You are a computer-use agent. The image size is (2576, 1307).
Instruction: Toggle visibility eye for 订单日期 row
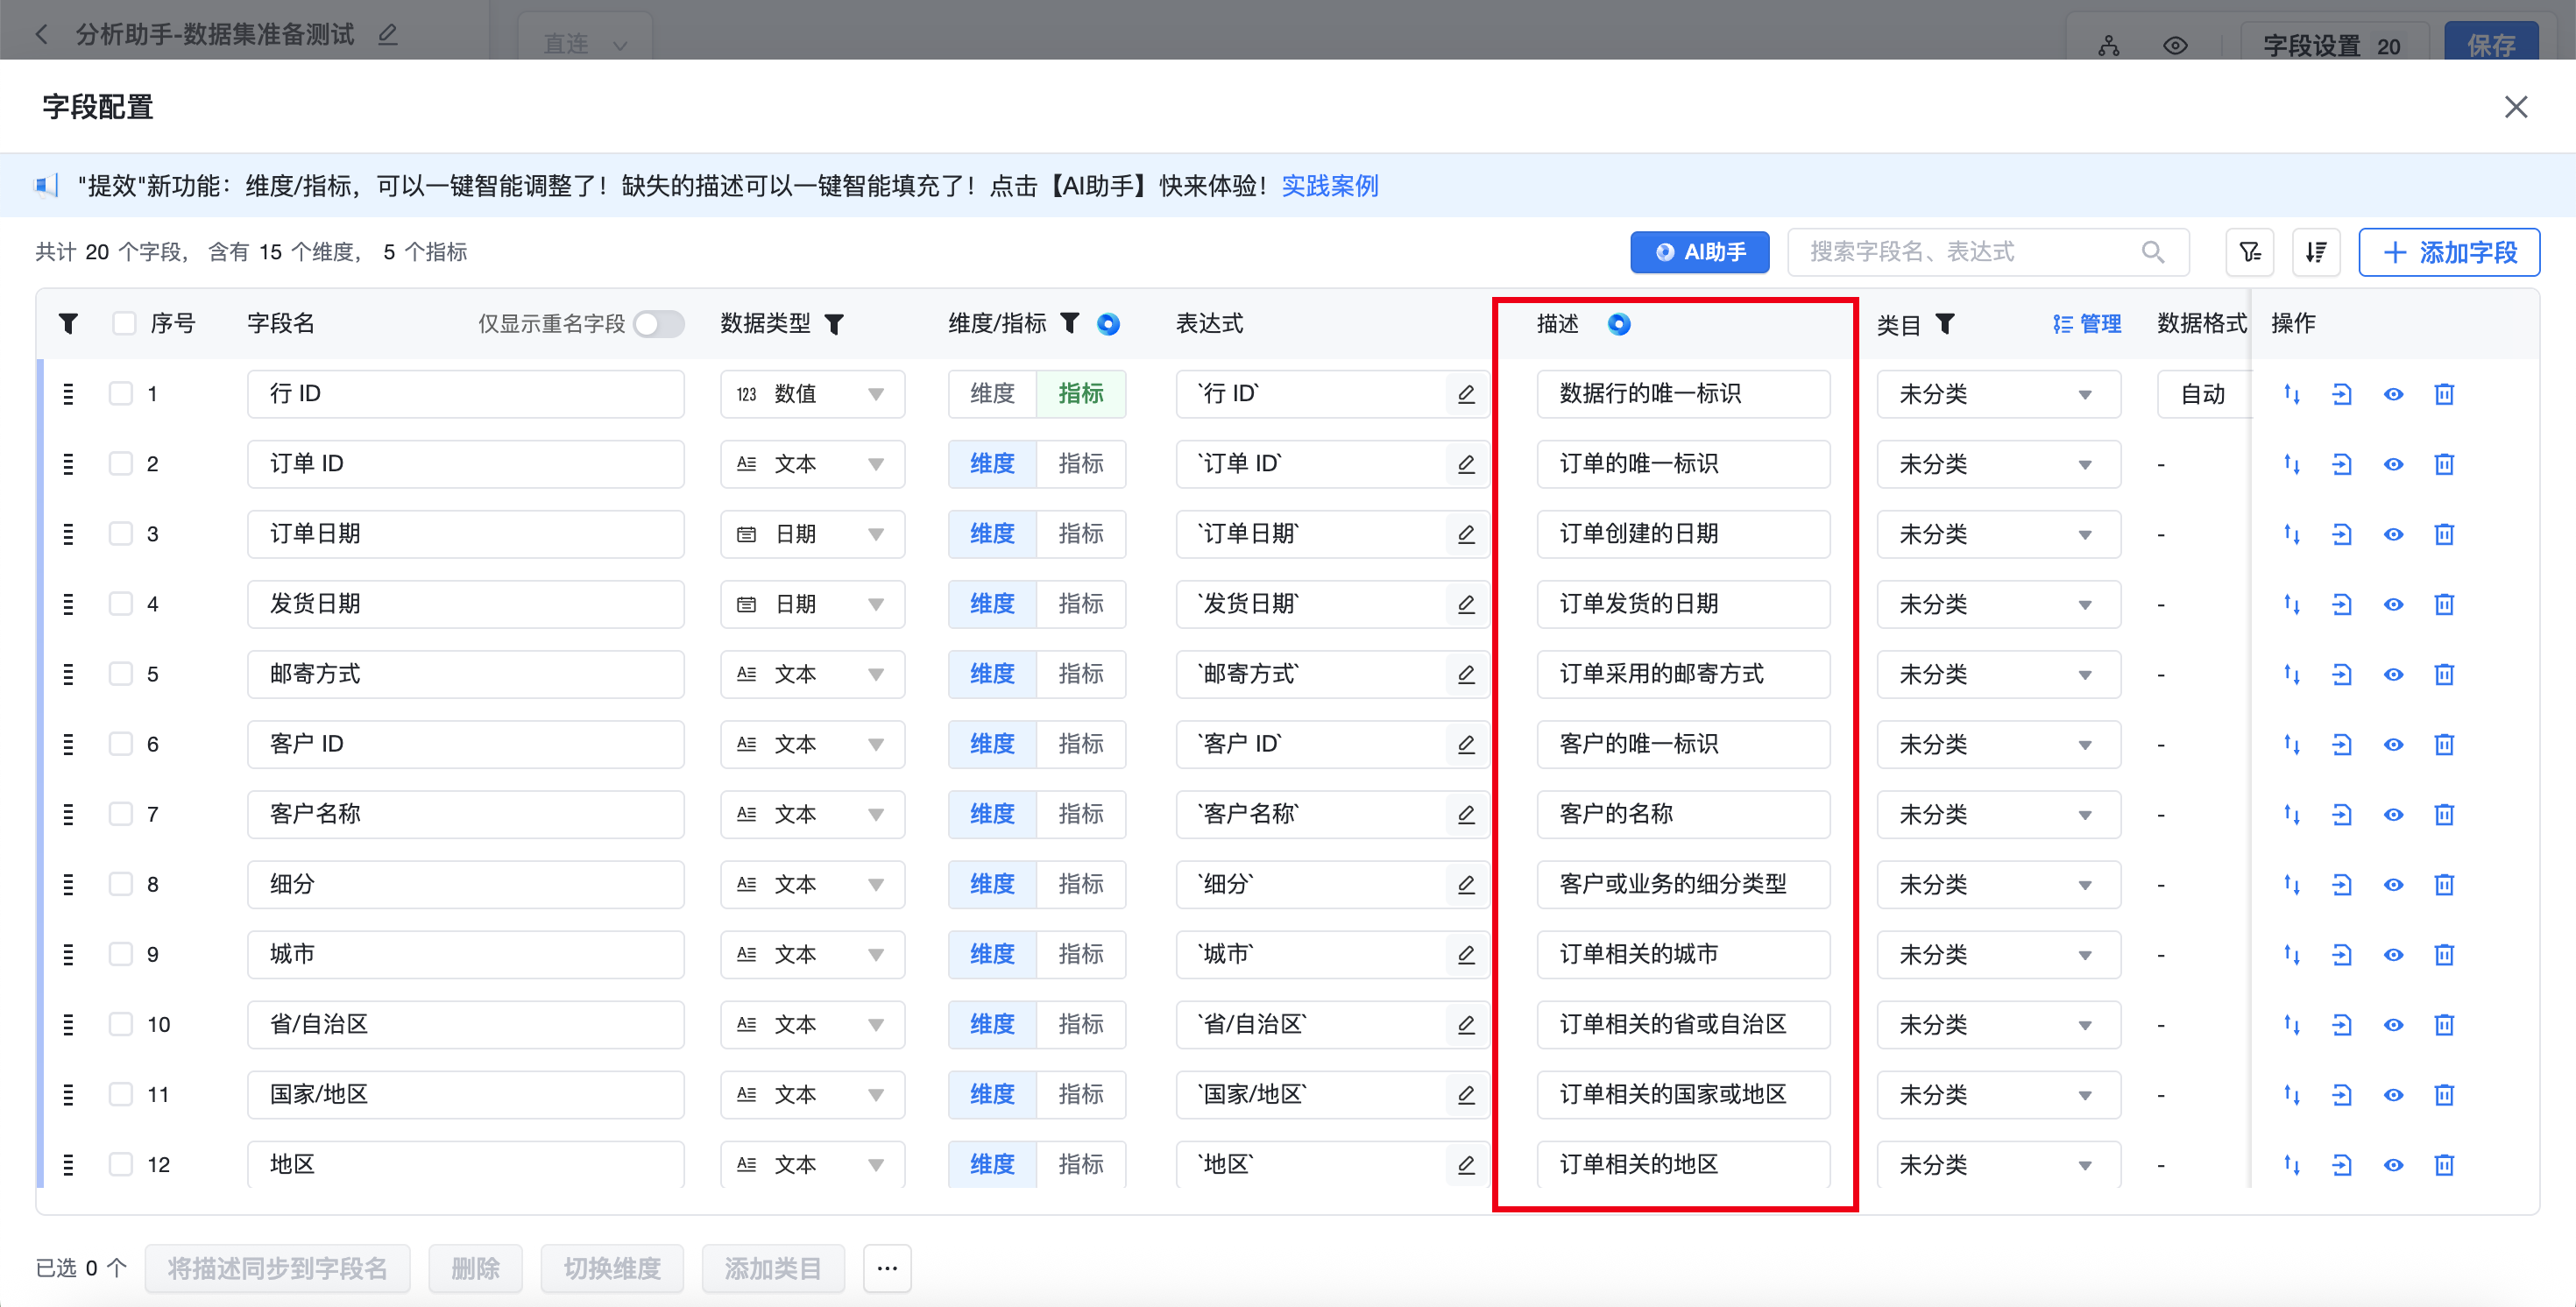point(2393,534)
